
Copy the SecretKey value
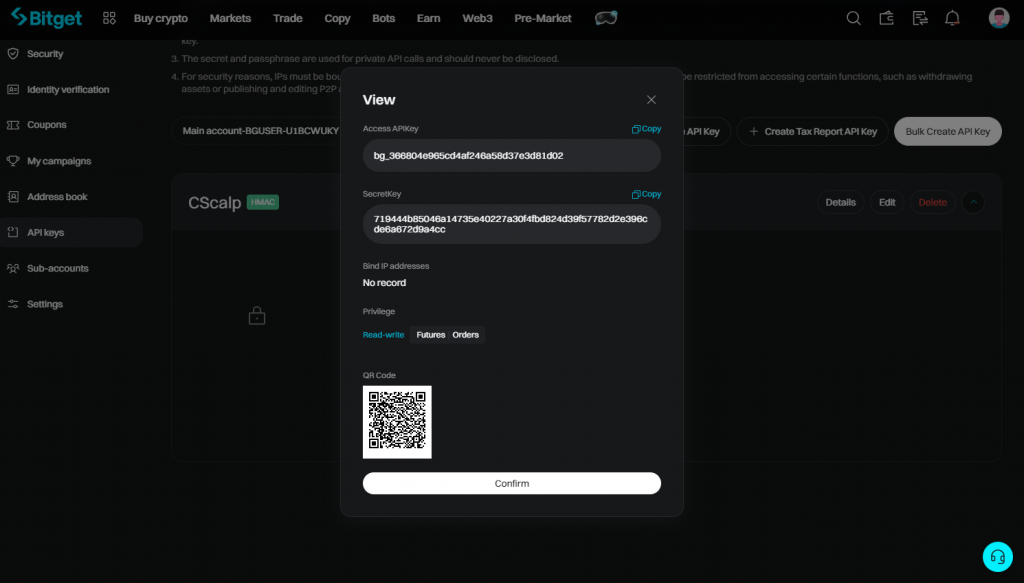(646, 194)
